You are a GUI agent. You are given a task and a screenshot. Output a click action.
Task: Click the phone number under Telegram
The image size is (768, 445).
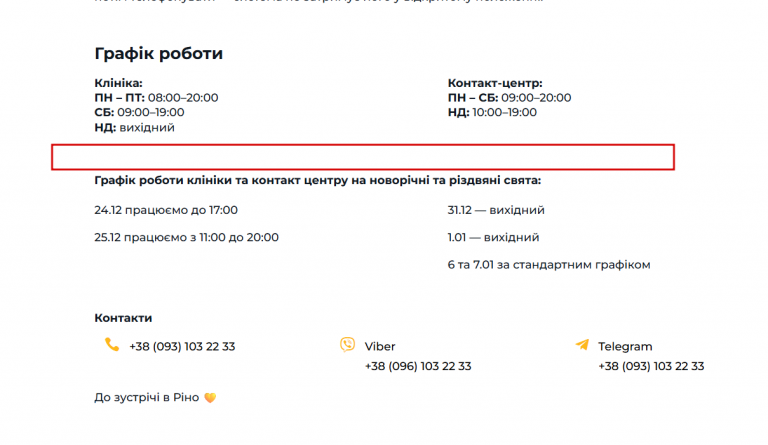pyautogui.click(x=651, y=366)
